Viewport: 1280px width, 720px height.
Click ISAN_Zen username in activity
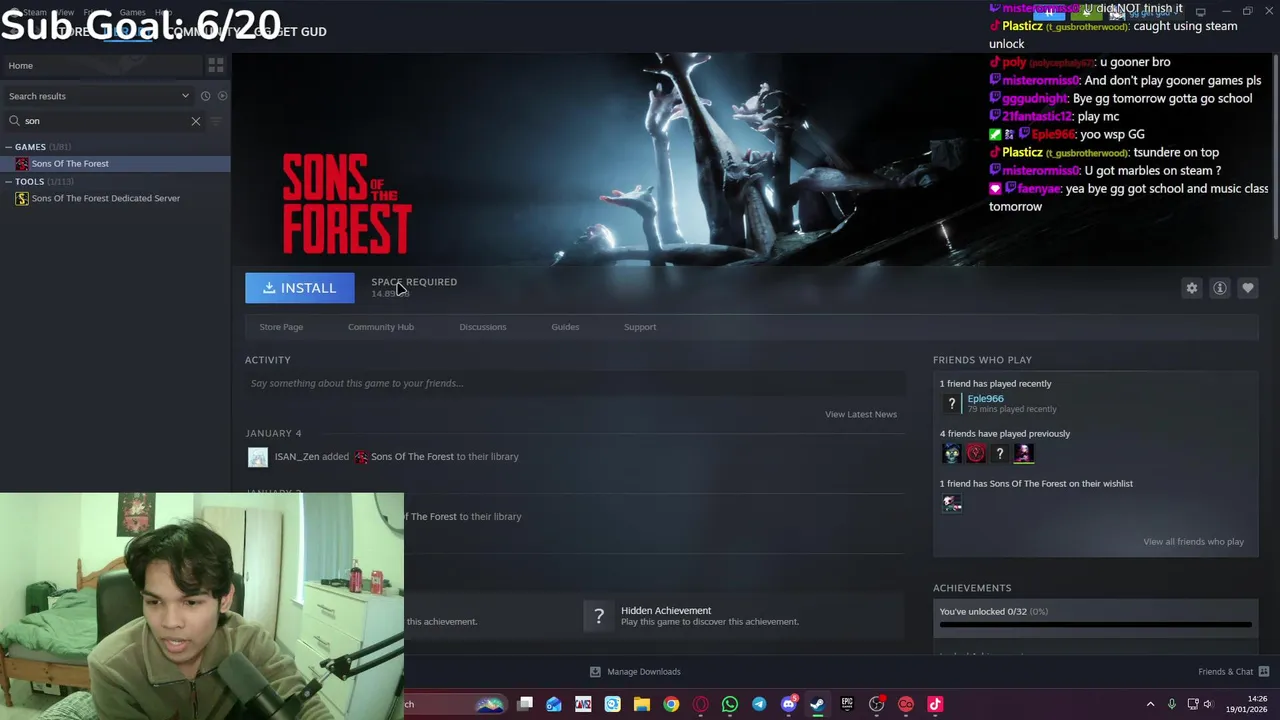297,457
